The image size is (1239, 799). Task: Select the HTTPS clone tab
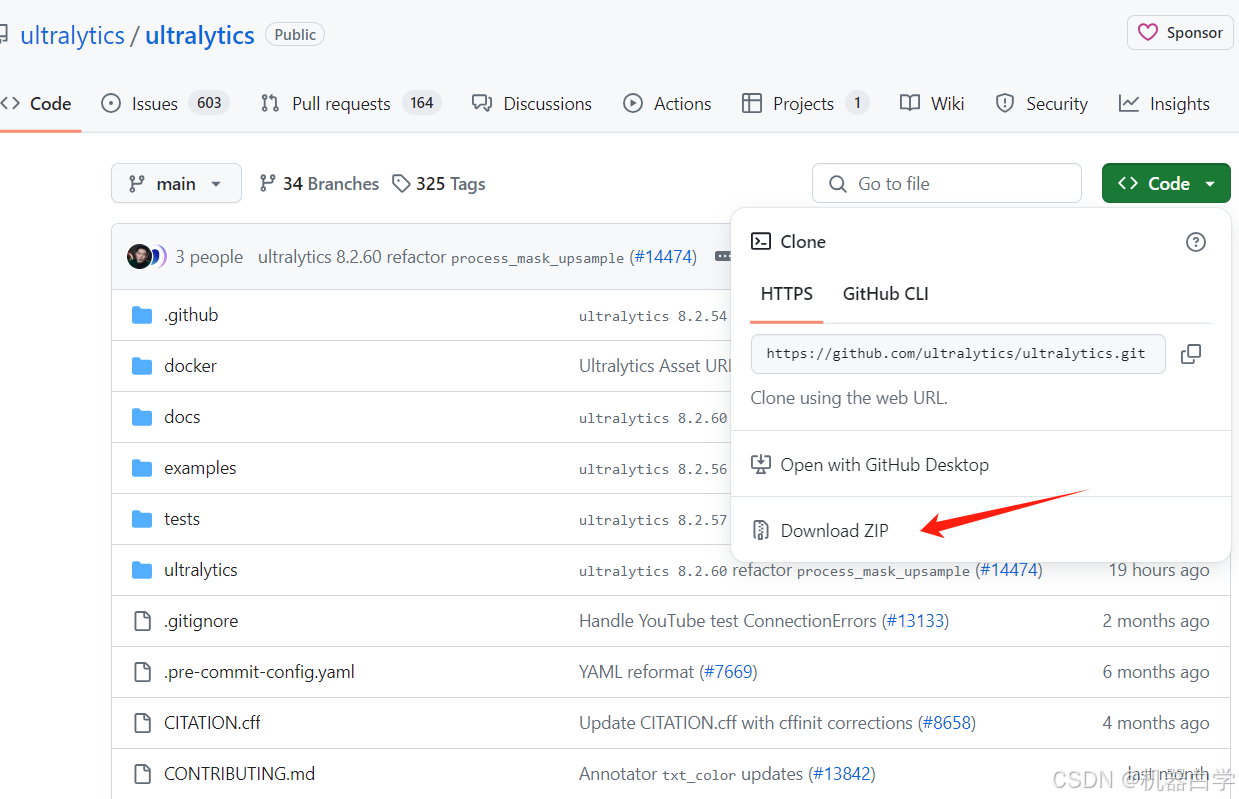point(786,294)
